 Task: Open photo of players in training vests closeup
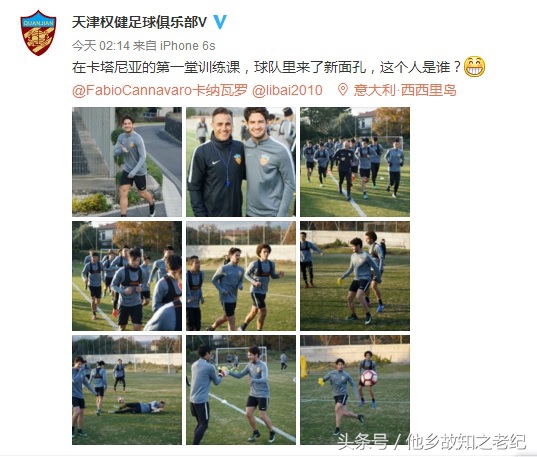(x=127, y=276)
